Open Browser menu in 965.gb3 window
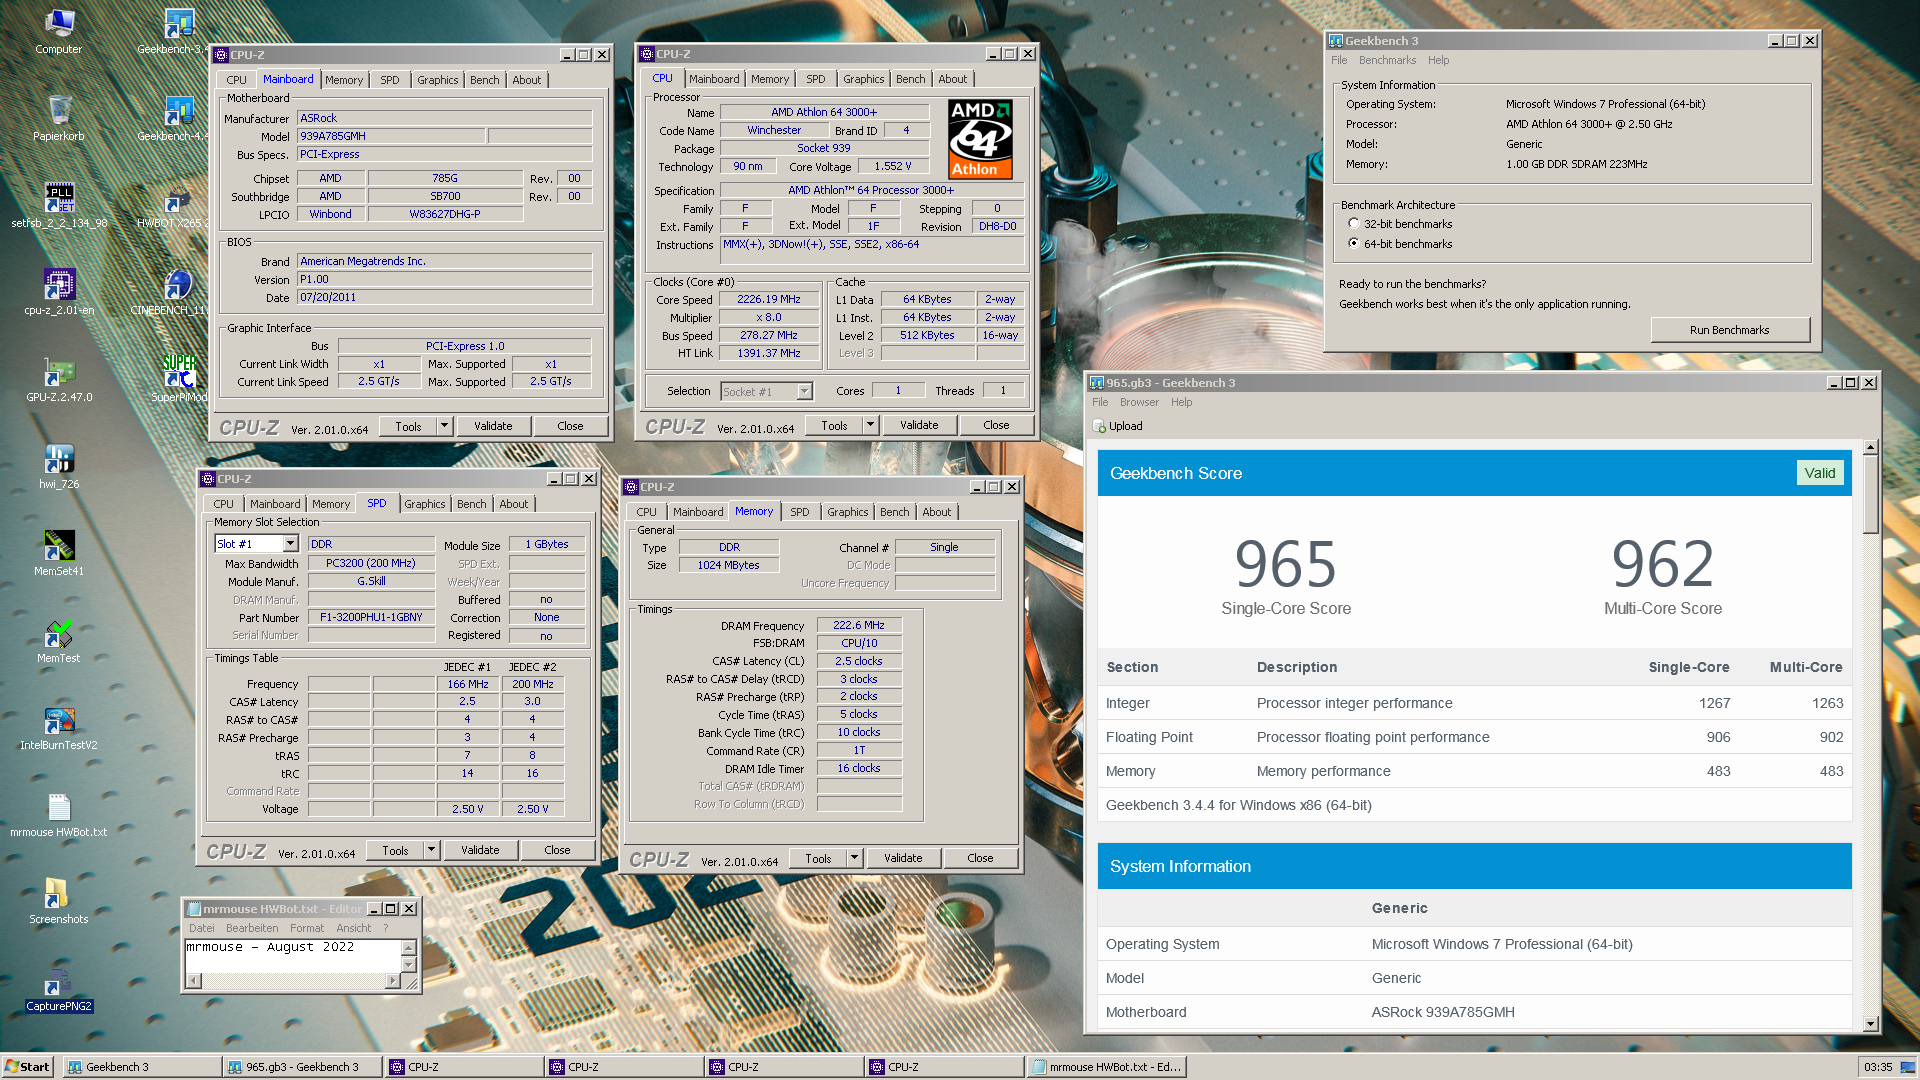 (1139, 403)
